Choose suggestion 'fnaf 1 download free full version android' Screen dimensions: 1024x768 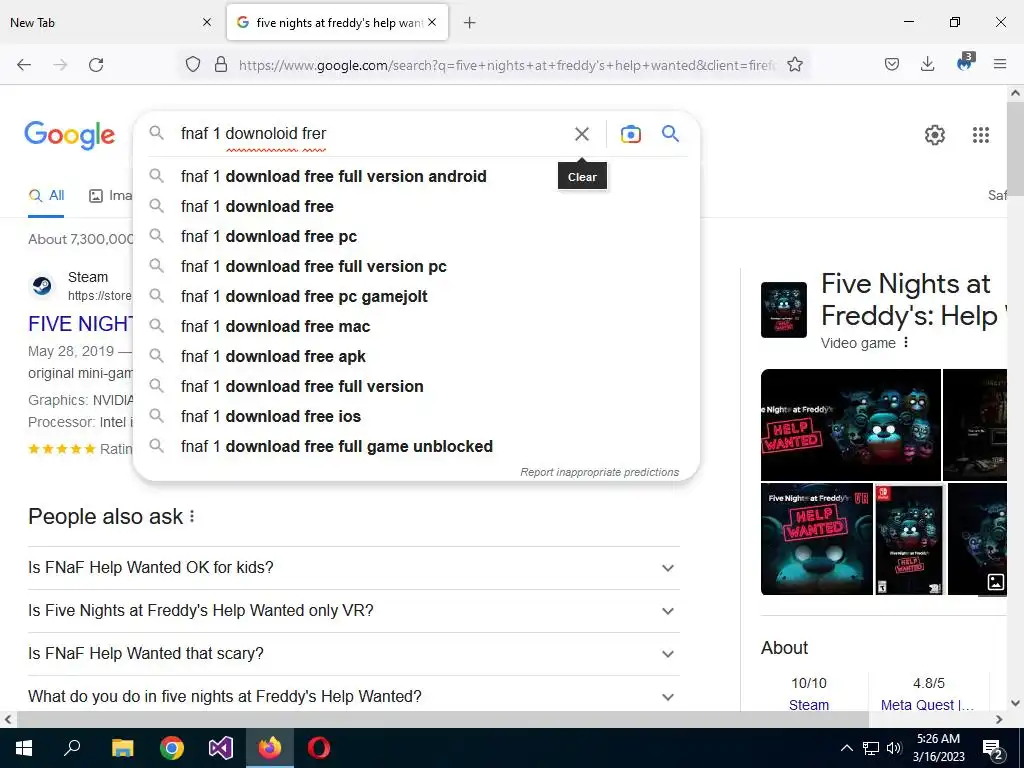(416, 176)
